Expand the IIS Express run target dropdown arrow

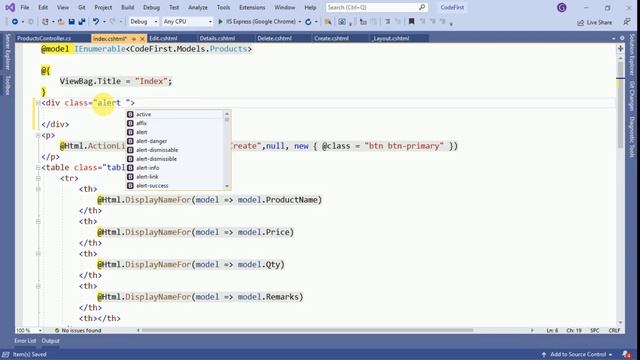(x=300, y=22)
